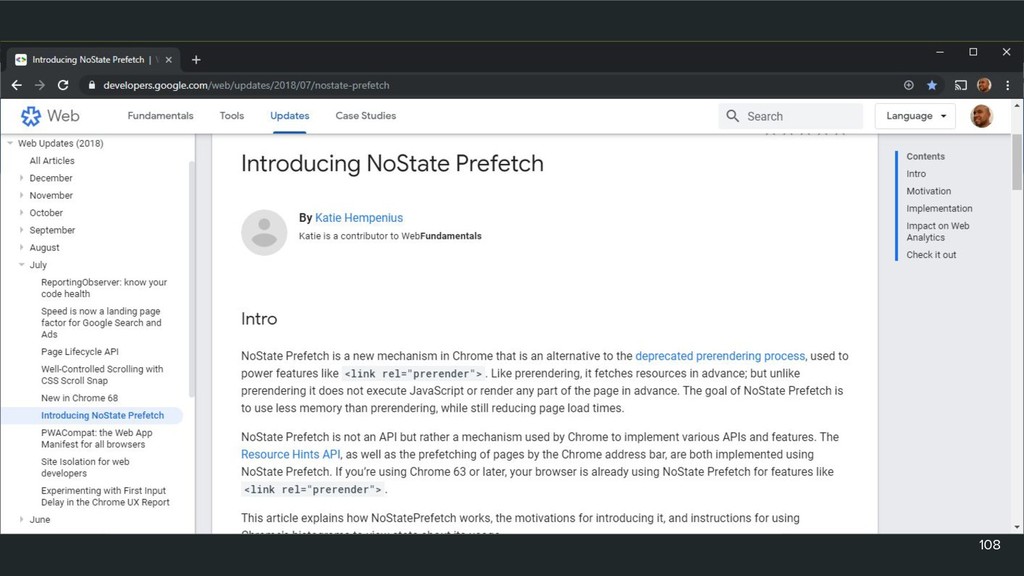Click the address bar URL
Viewport: 1024px width, 576px height.
tap(246, 86)
